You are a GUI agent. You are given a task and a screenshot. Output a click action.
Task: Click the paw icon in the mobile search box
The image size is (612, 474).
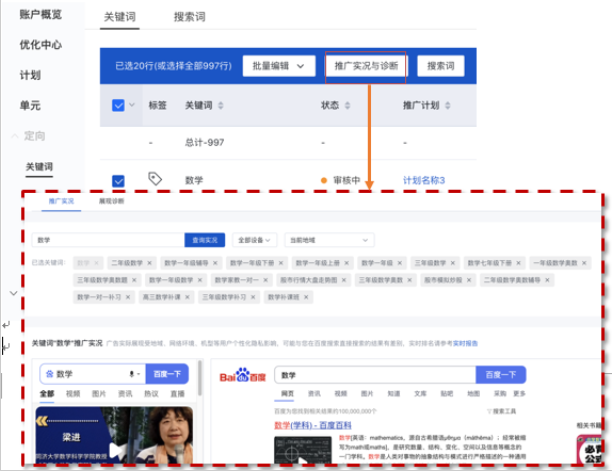(50, 374)
